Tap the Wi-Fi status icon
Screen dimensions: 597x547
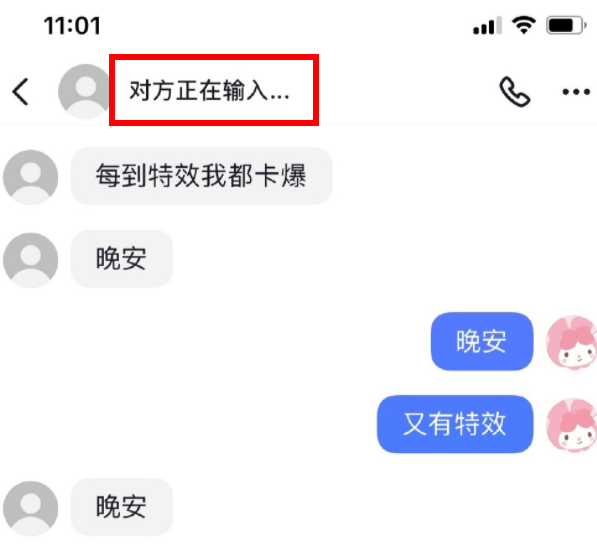pos(524,25)
